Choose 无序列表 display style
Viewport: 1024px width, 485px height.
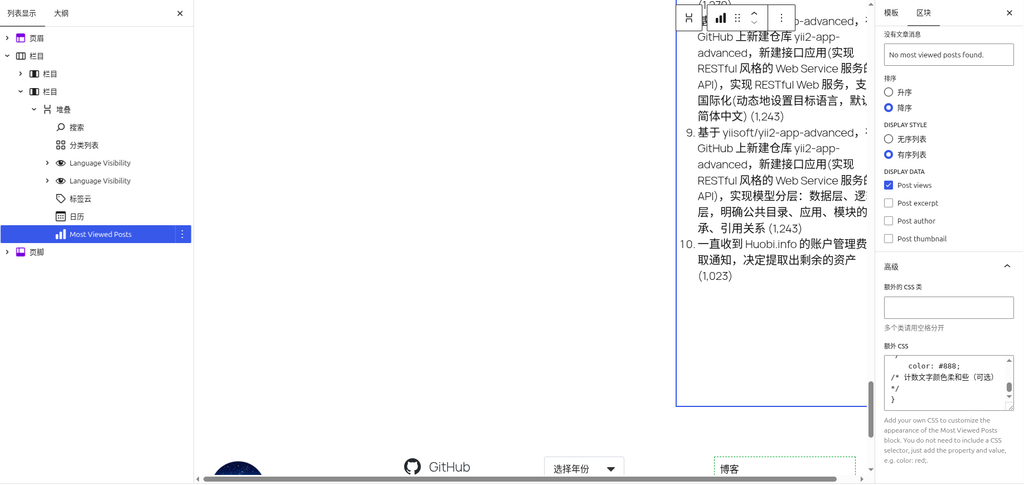(888, 139)
